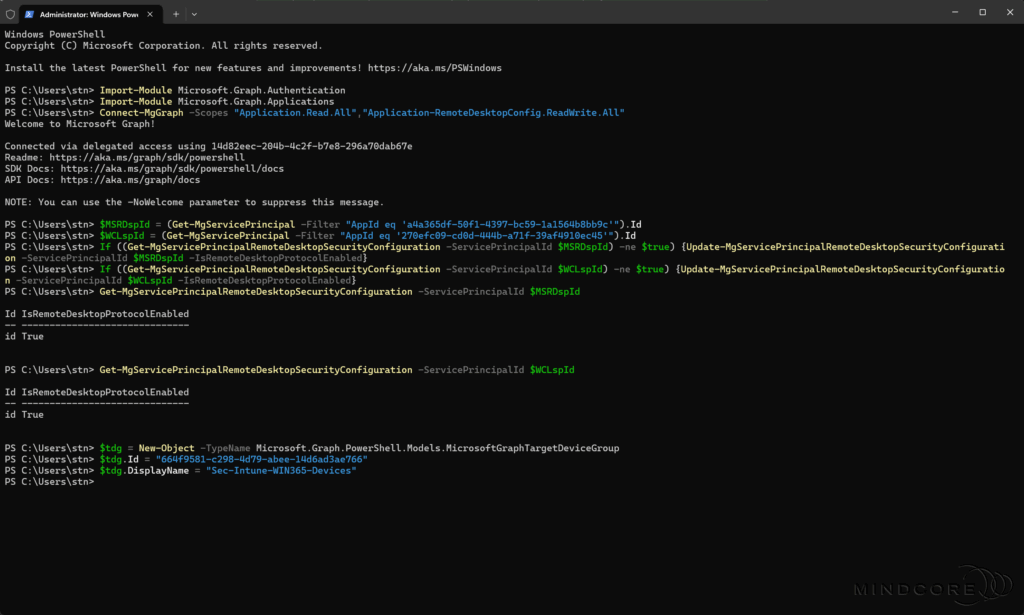Click the https://aka.ms/PSWindows link
The image size is (1024, 615).
434,68
